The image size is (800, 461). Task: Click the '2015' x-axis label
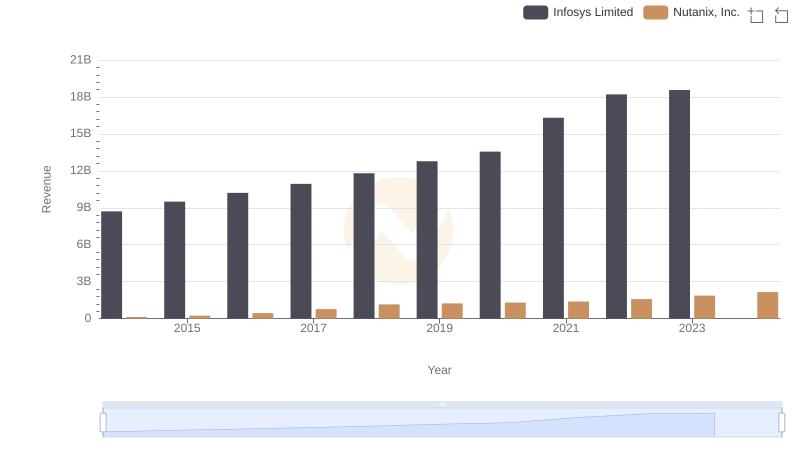click(x=187, y=328)
